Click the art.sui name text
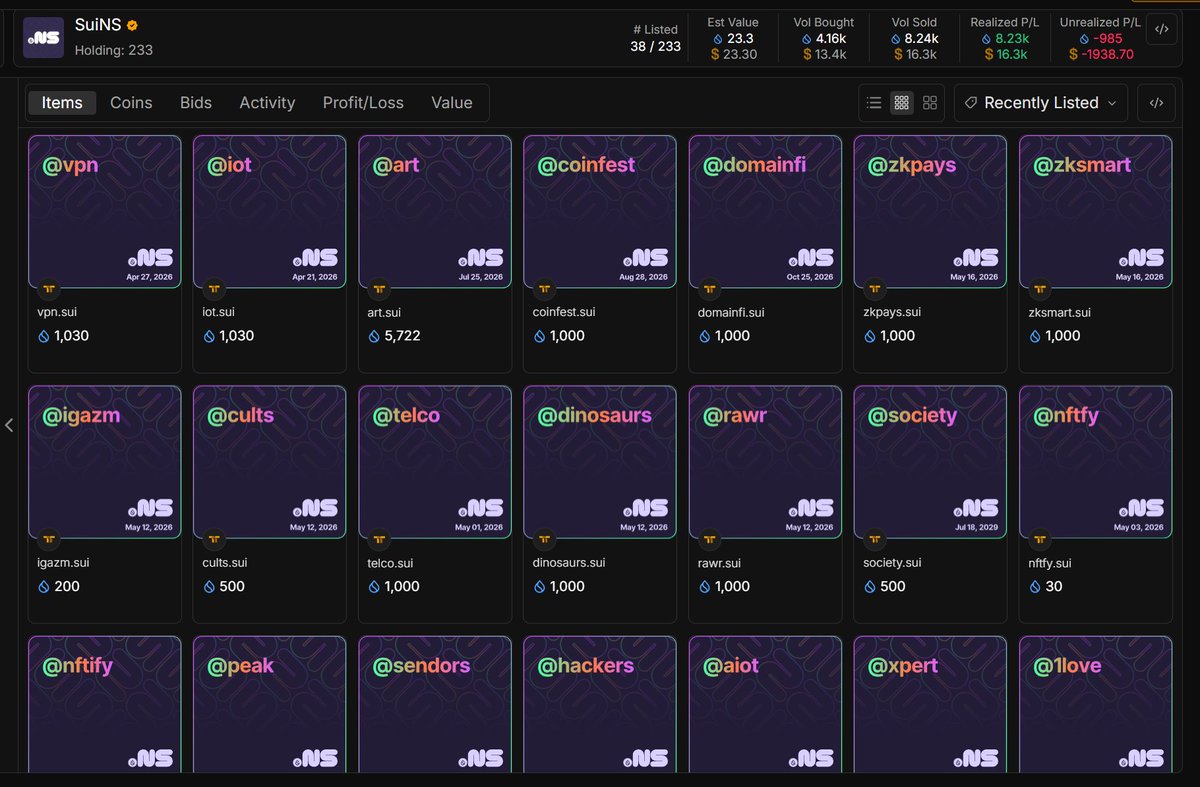This screenshot has height=787, width=1200. [x=385, y=312]
